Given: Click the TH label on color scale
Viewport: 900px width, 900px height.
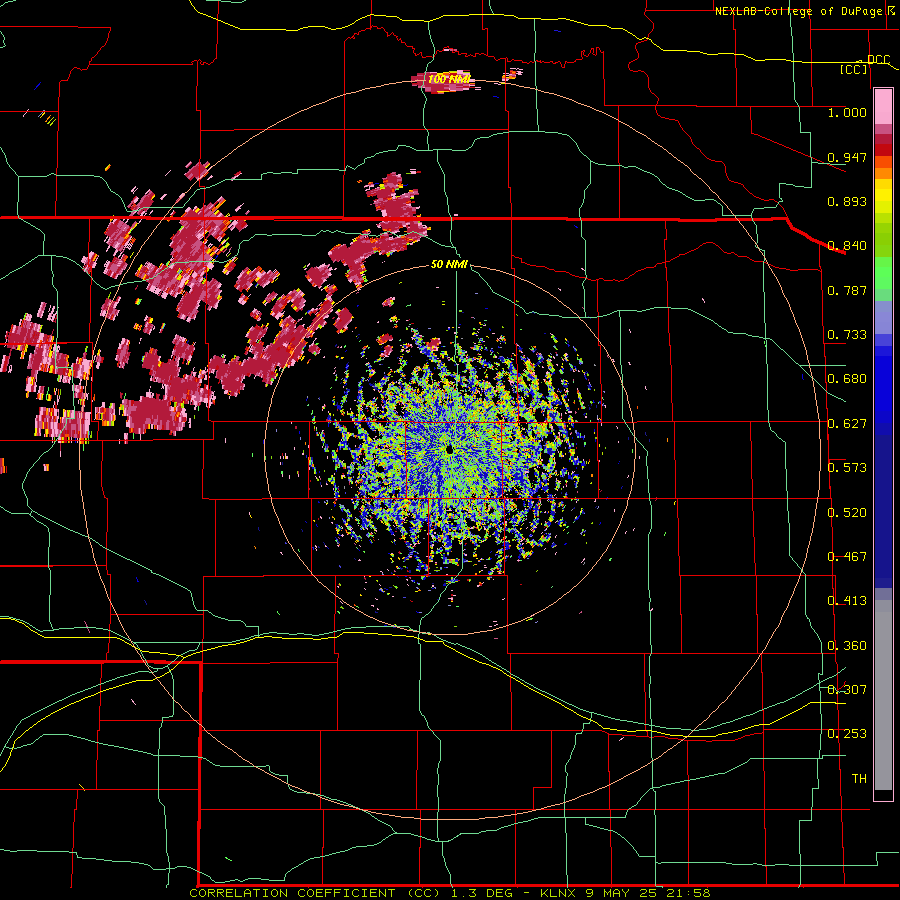Looking at the screenshot, I should click(859, 779).
